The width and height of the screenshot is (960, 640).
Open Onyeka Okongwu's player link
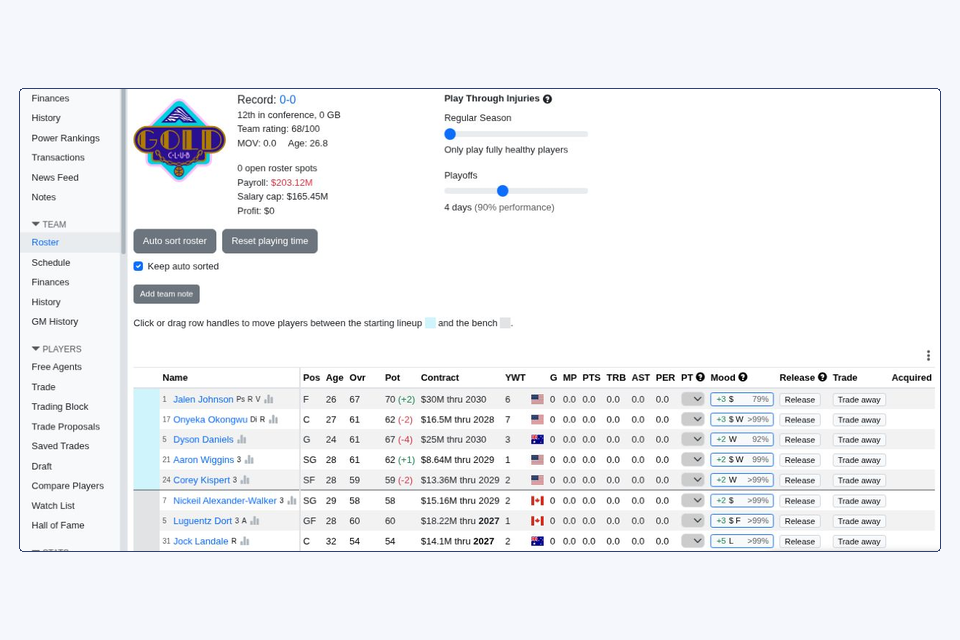[210, 420]
